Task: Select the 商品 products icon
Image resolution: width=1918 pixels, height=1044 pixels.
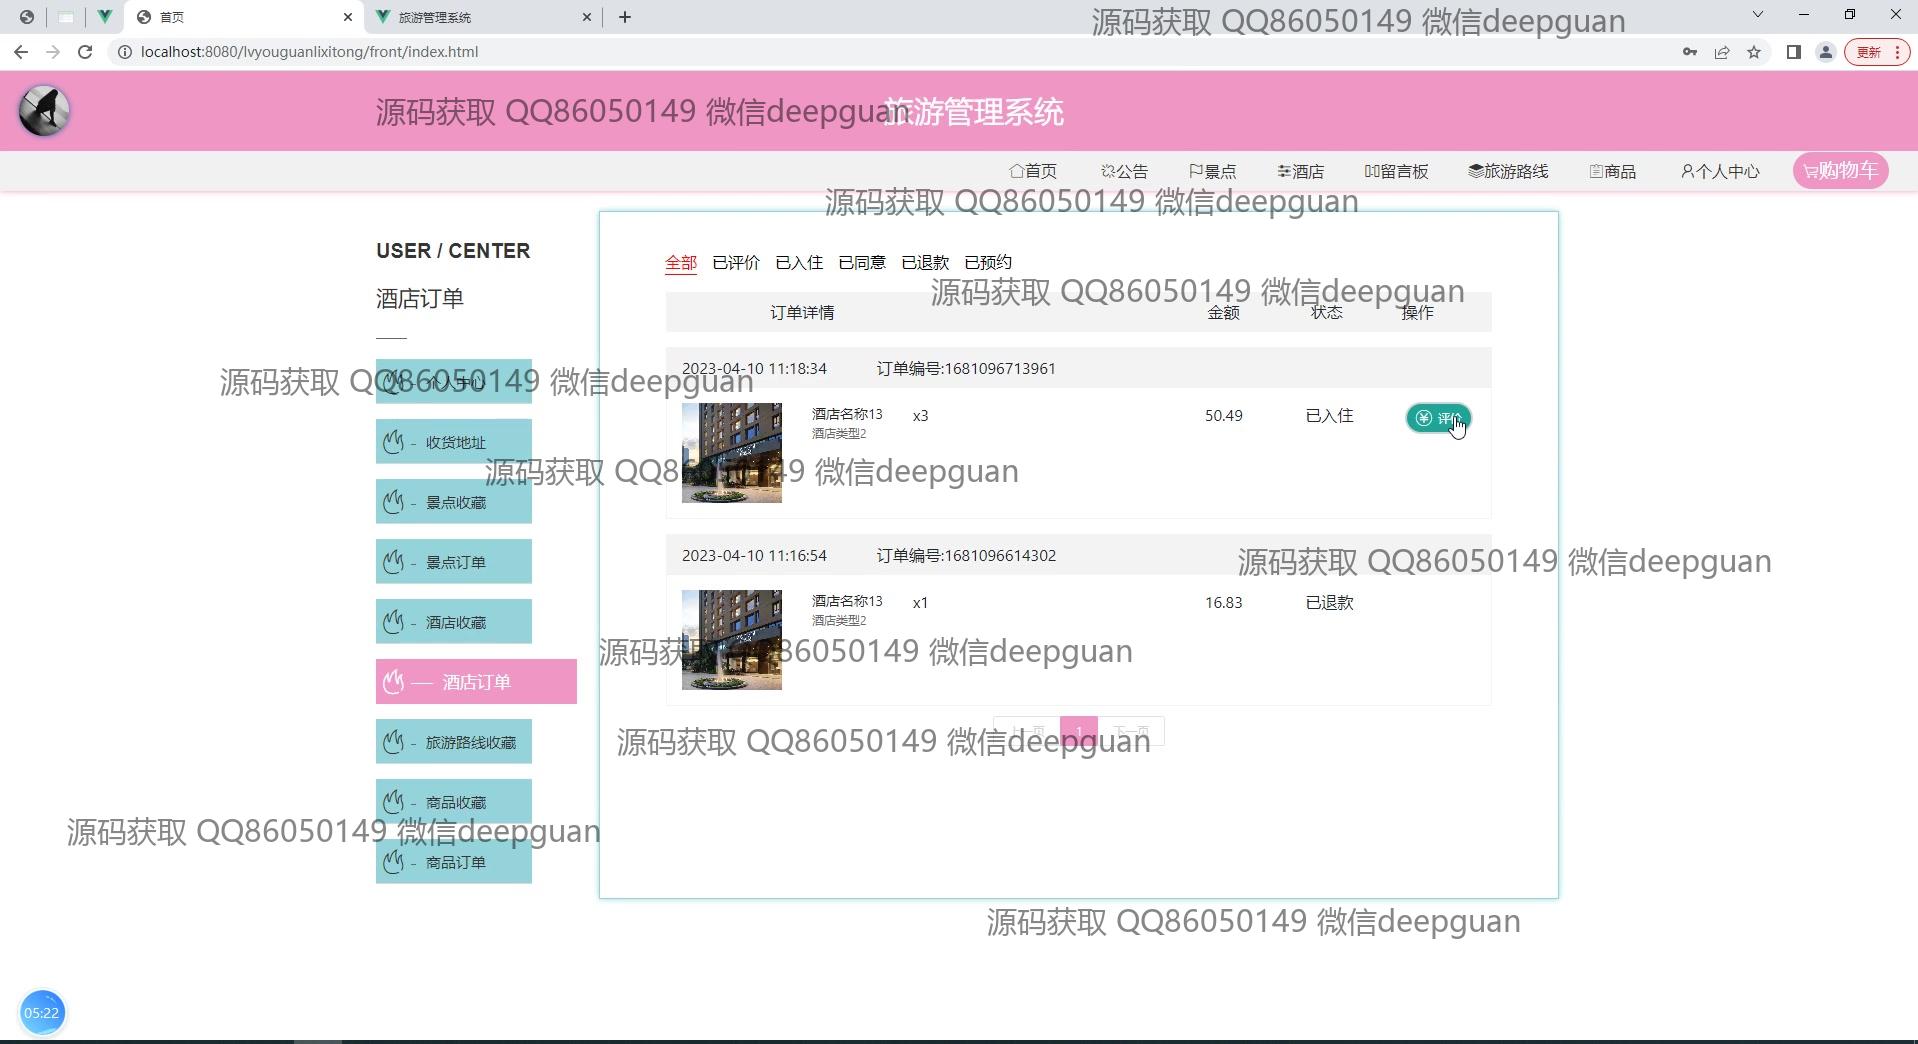Action: pos(1612,171)
